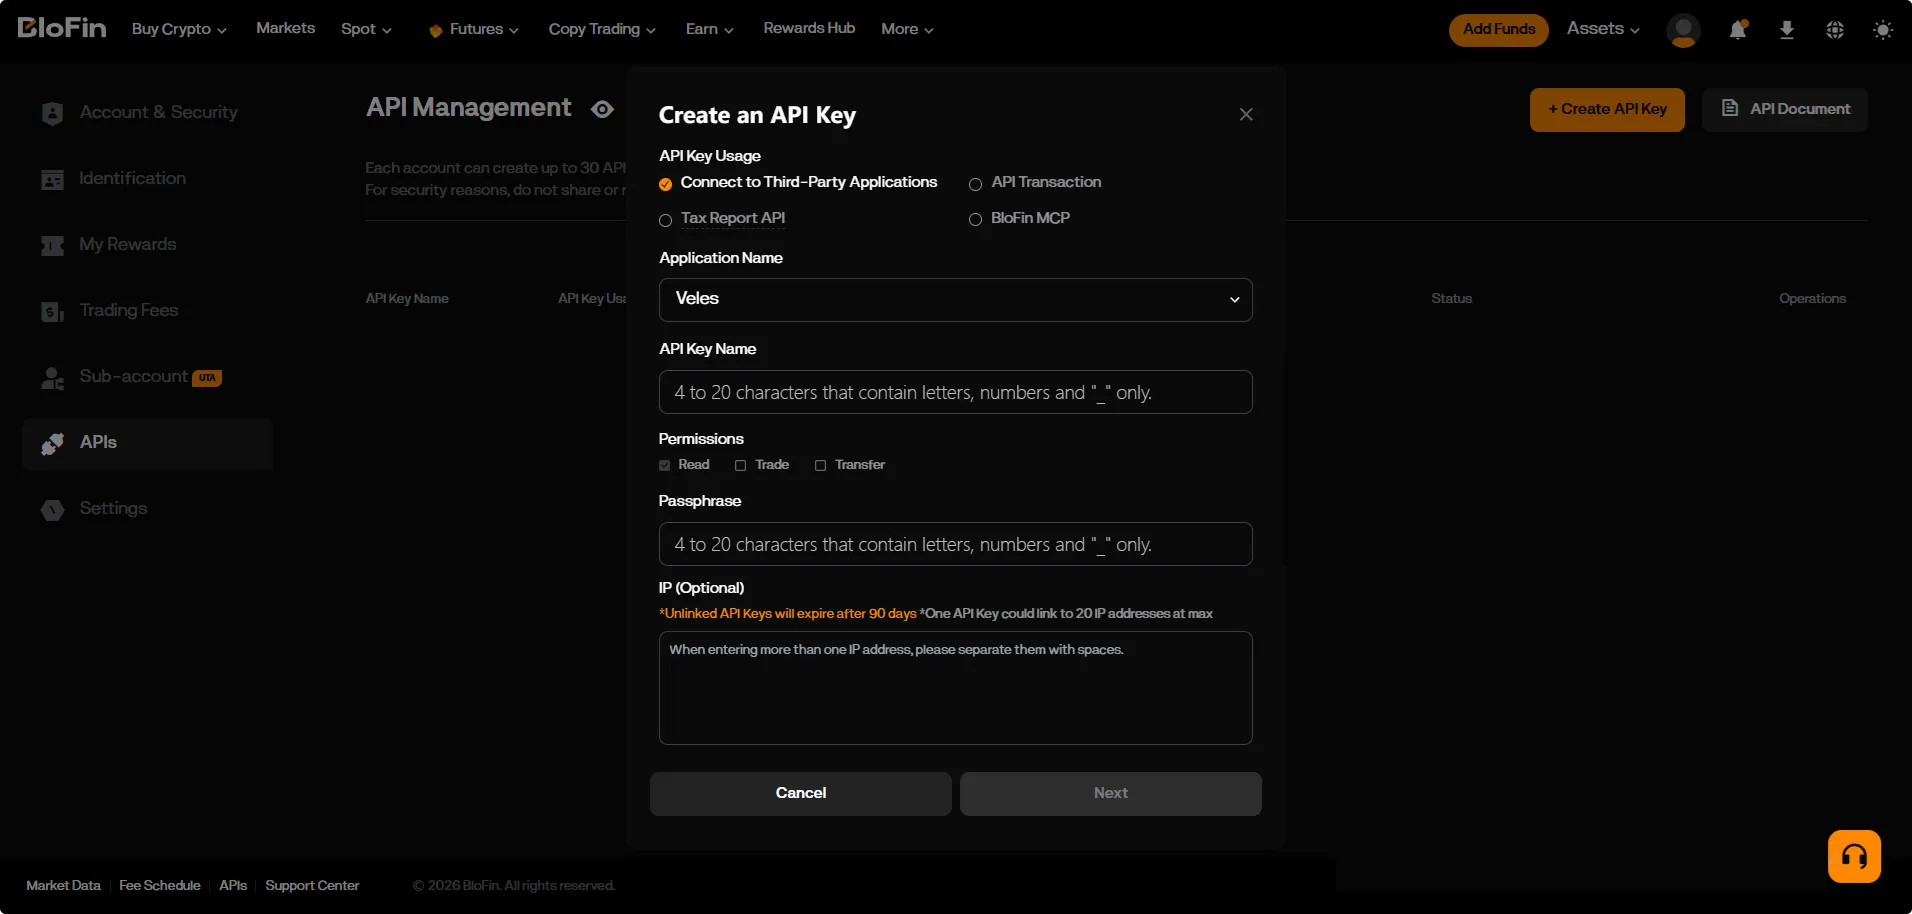
Task: Go to Markets page
Action: 285,28
